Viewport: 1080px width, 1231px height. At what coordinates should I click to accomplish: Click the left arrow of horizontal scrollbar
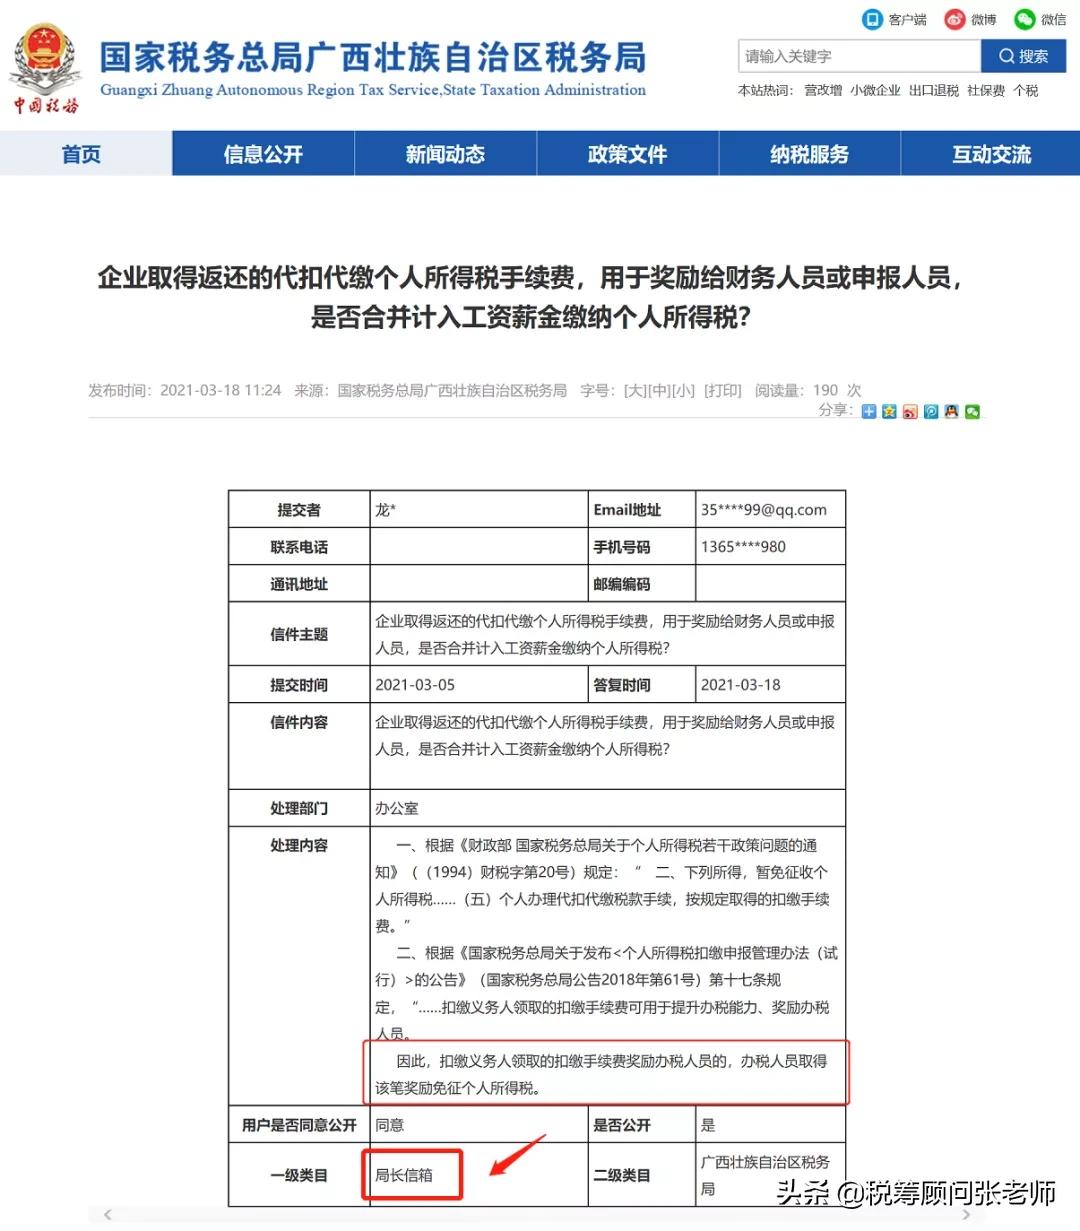coord(108,1215)
